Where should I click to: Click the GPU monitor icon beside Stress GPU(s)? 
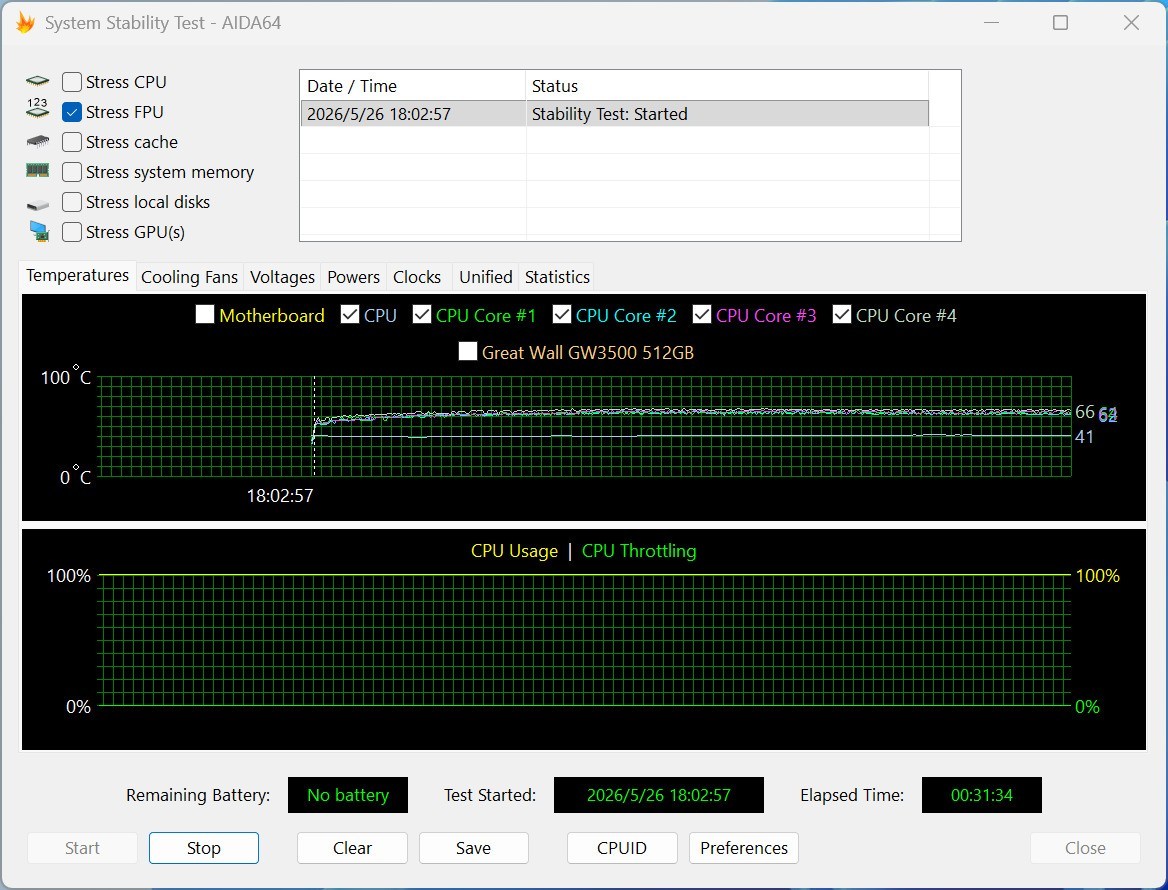[x=39, y=232]
